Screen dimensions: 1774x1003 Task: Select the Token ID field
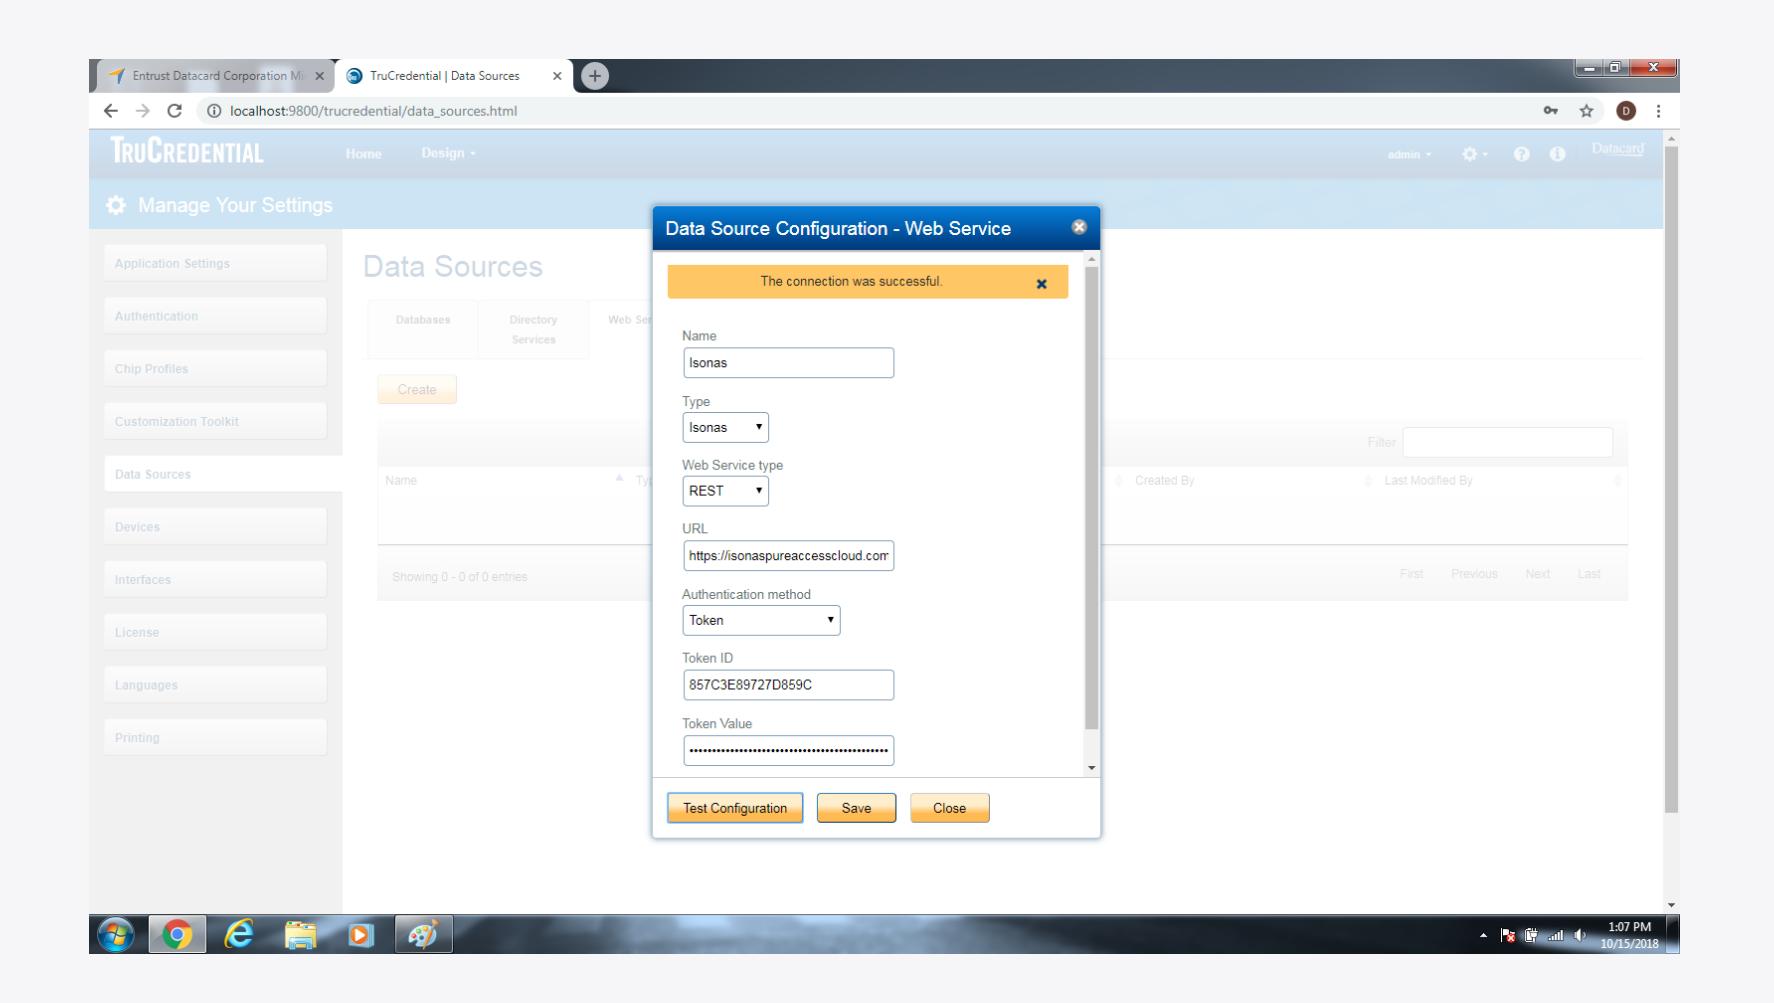point(788,685)
